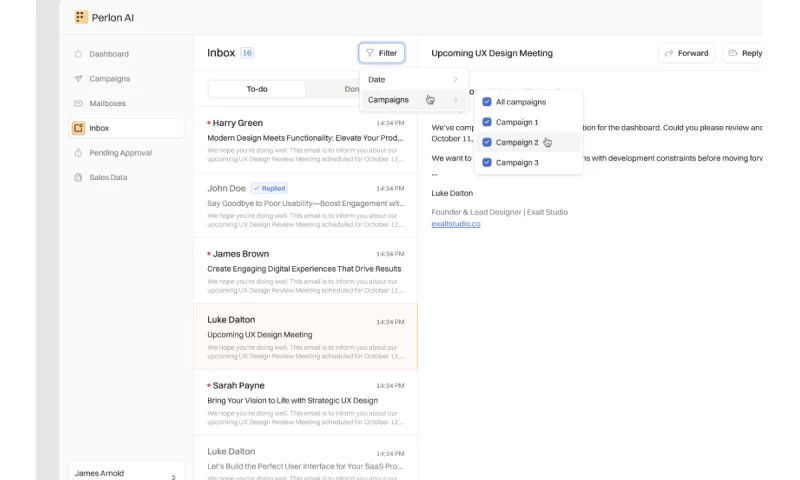Click the Reply button

tap(745, 53)
